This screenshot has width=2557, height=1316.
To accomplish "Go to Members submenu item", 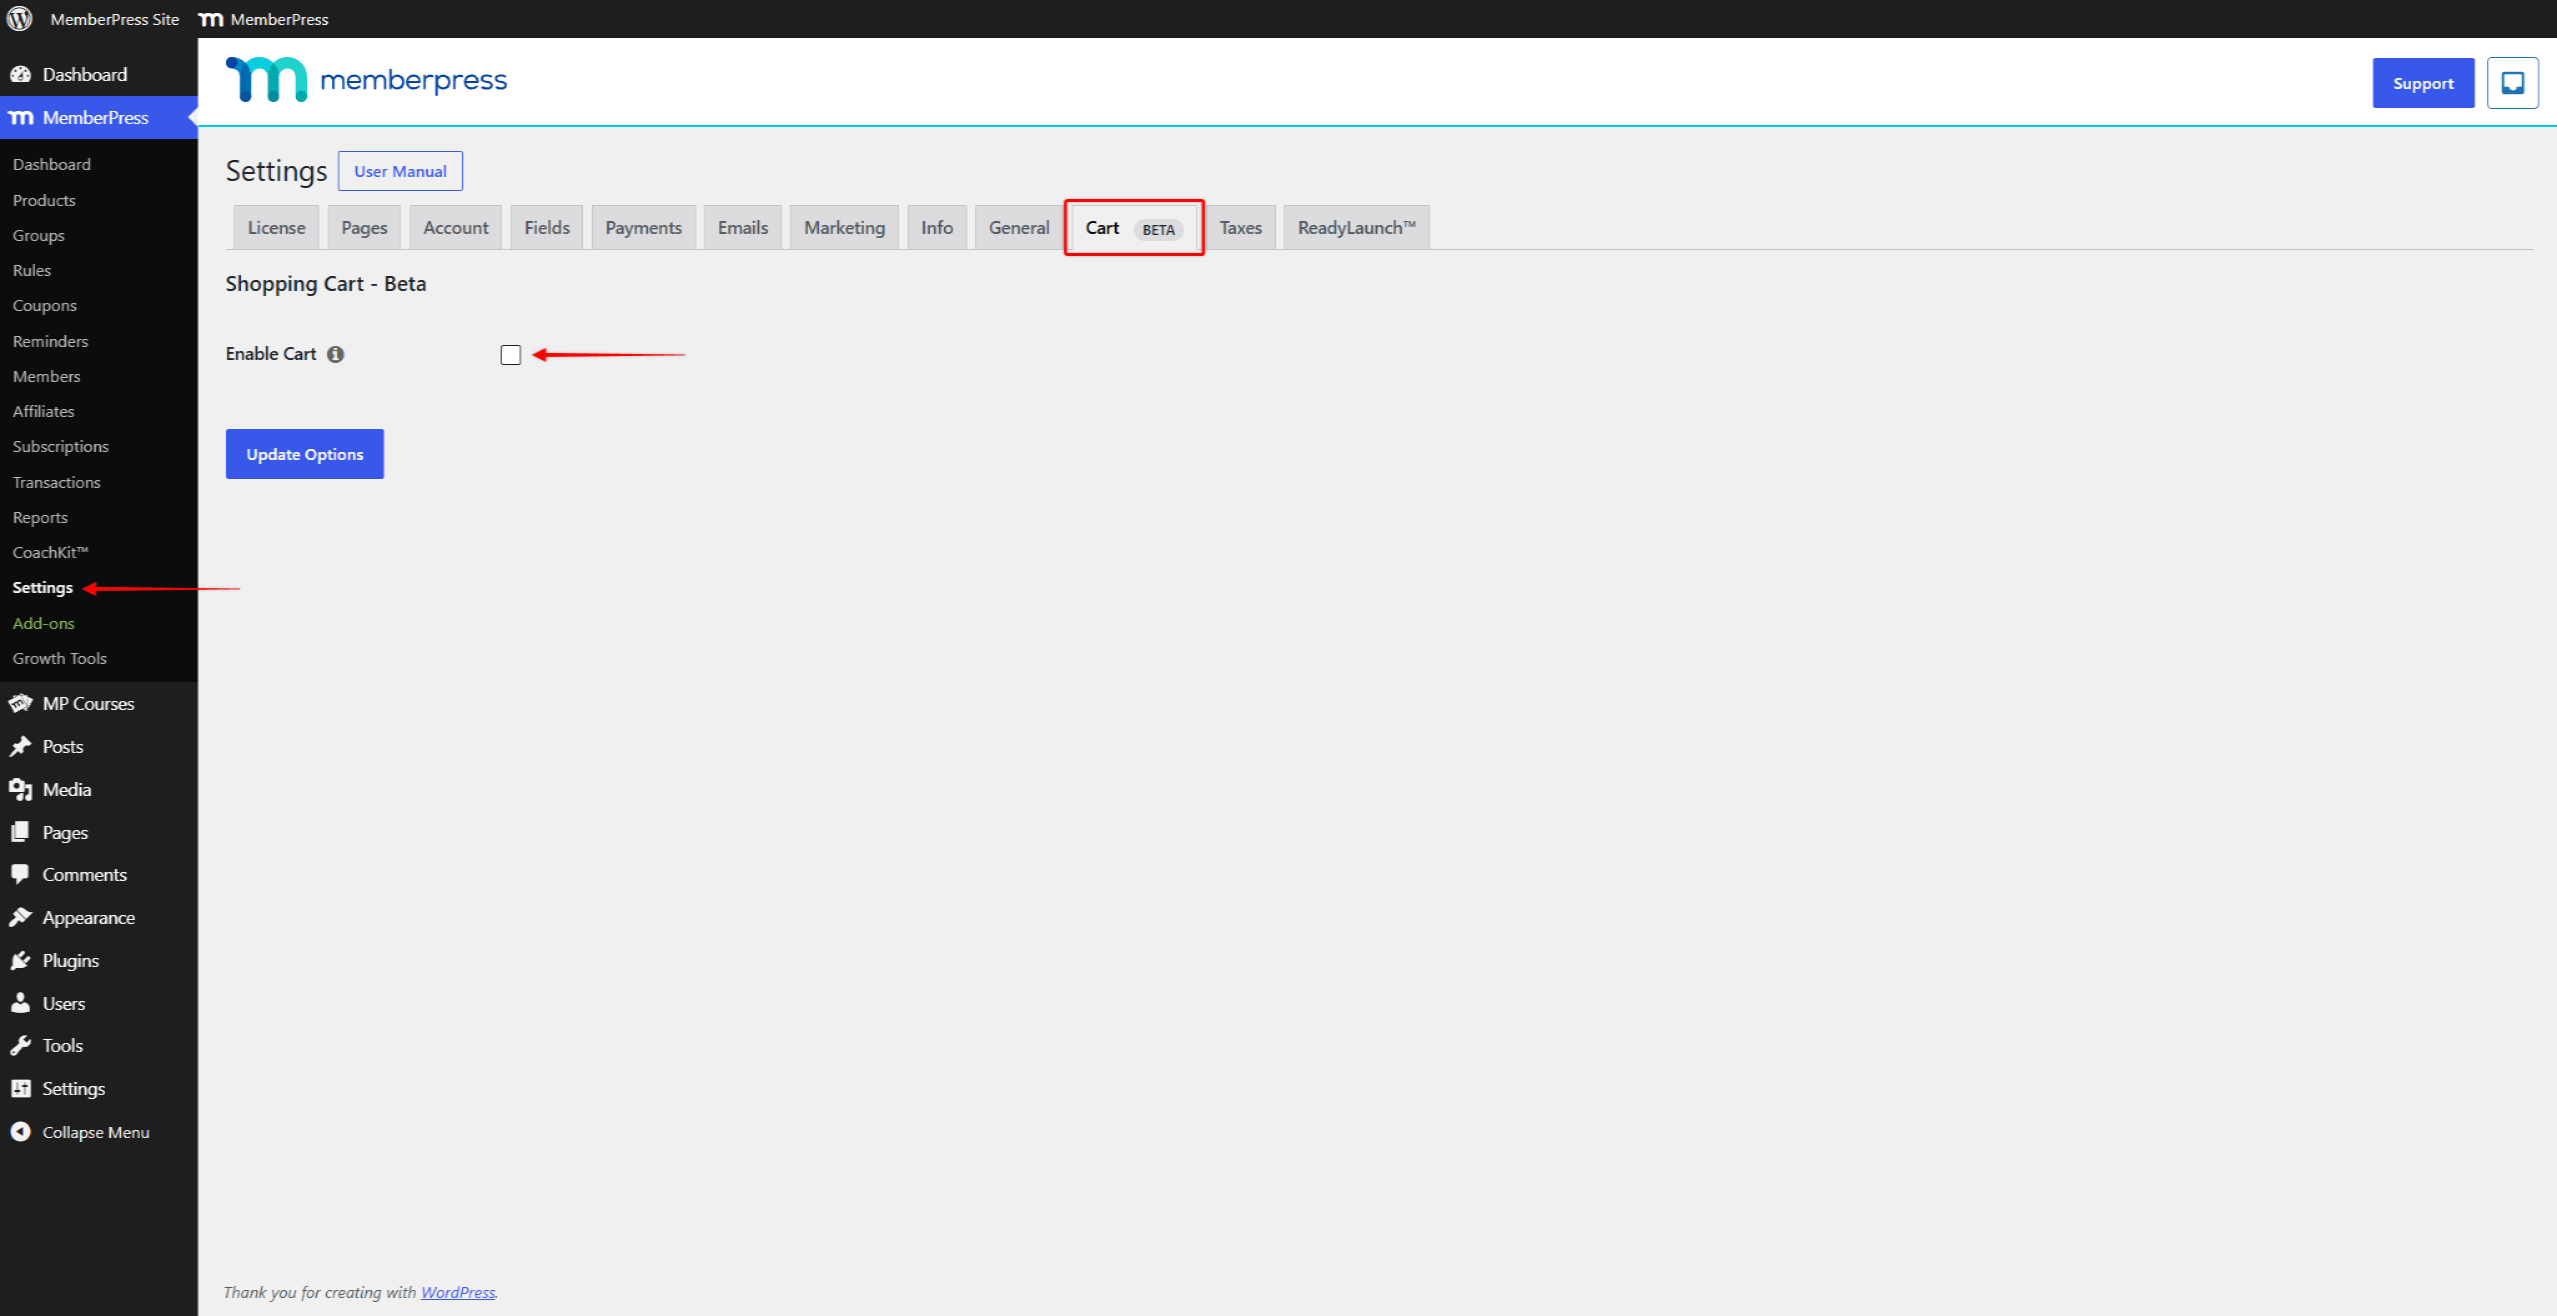I will pyautogui.click(x=46, y=376).
